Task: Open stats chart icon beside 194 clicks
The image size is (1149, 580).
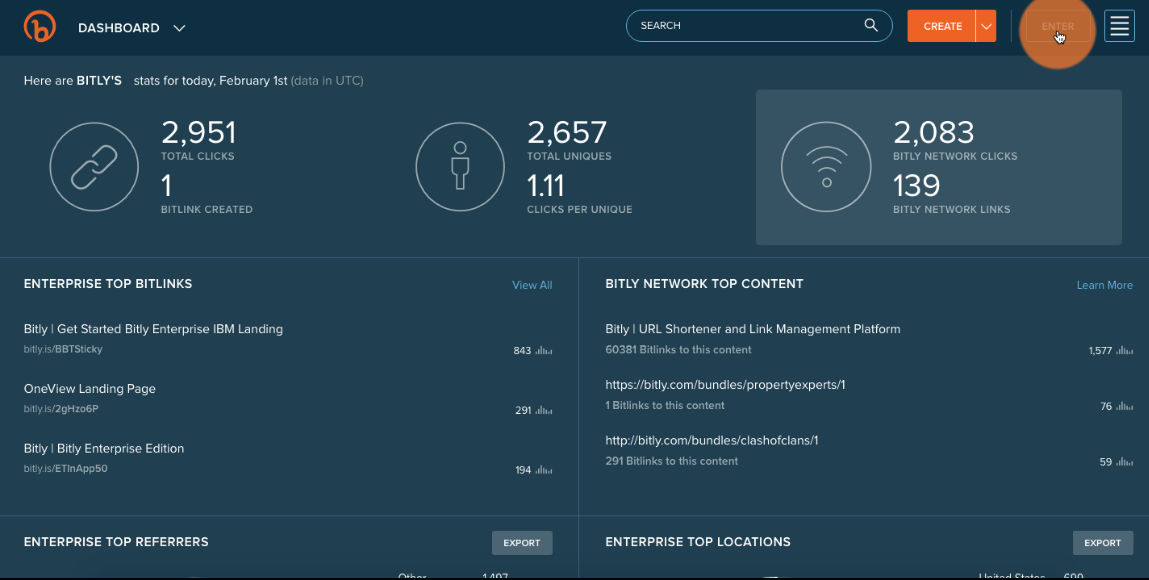Action: tap(544, 470)
